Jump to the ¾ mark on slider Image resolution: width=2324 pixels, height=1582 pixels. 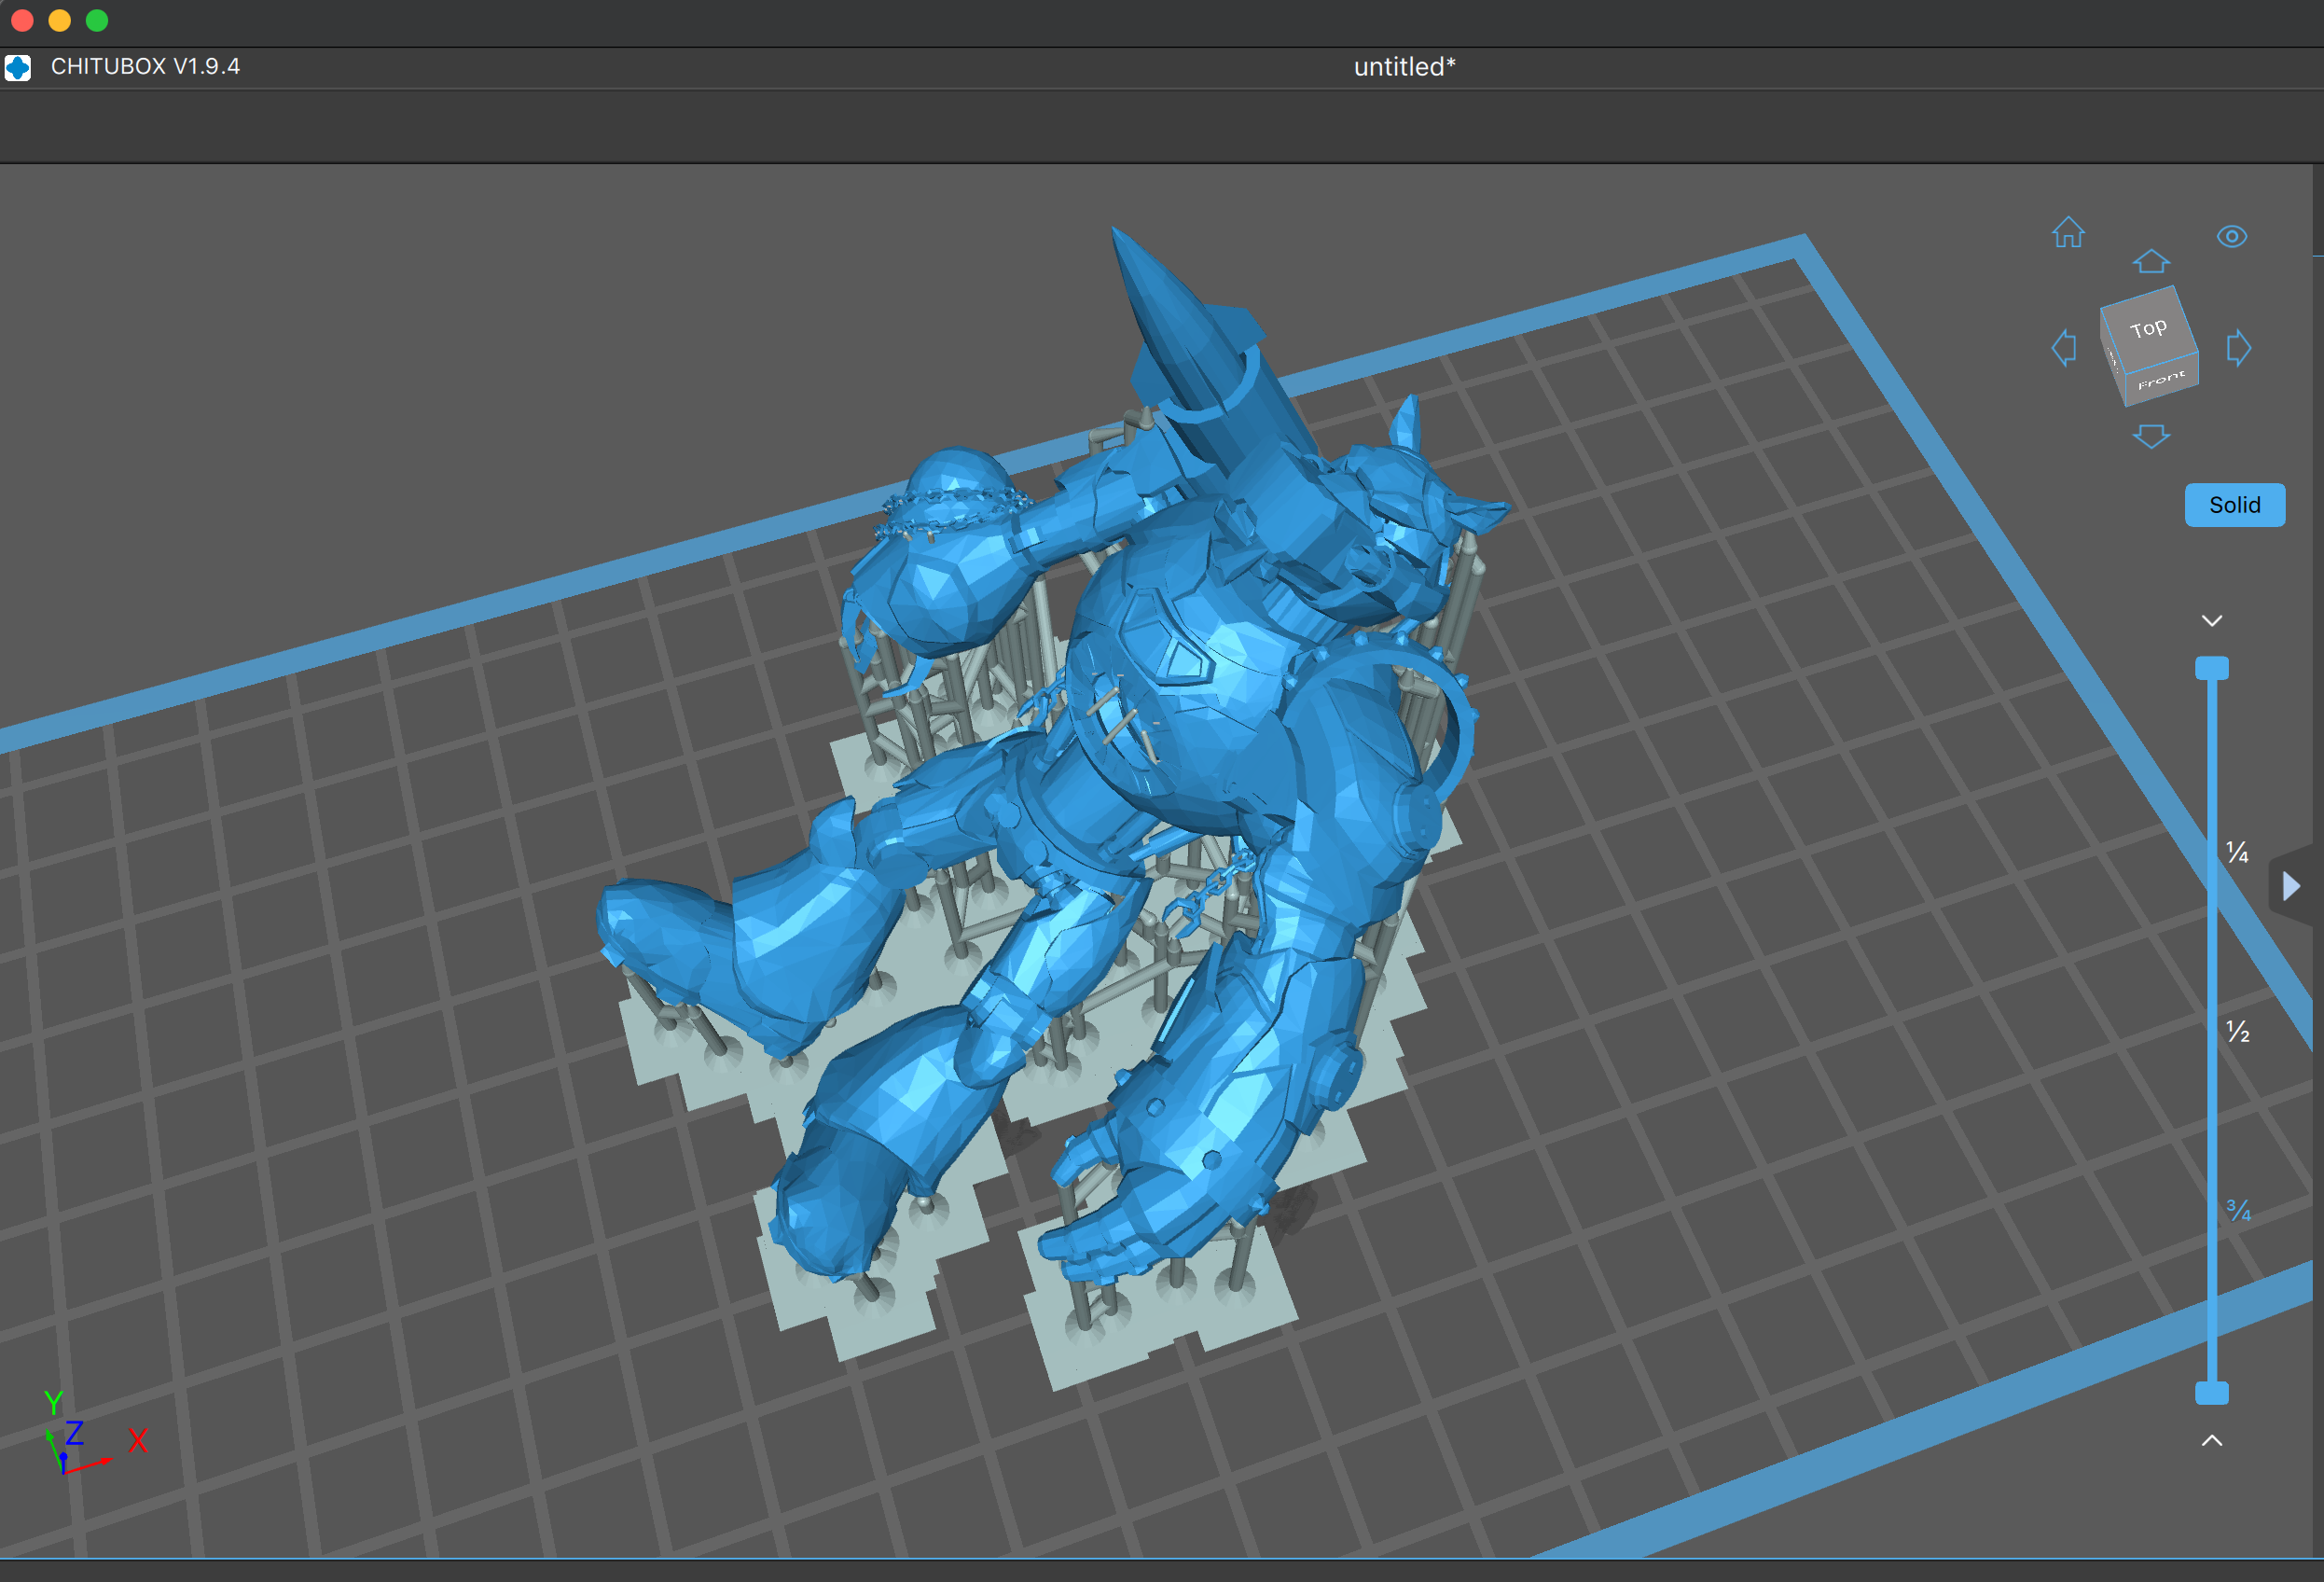[2237, 1211]
